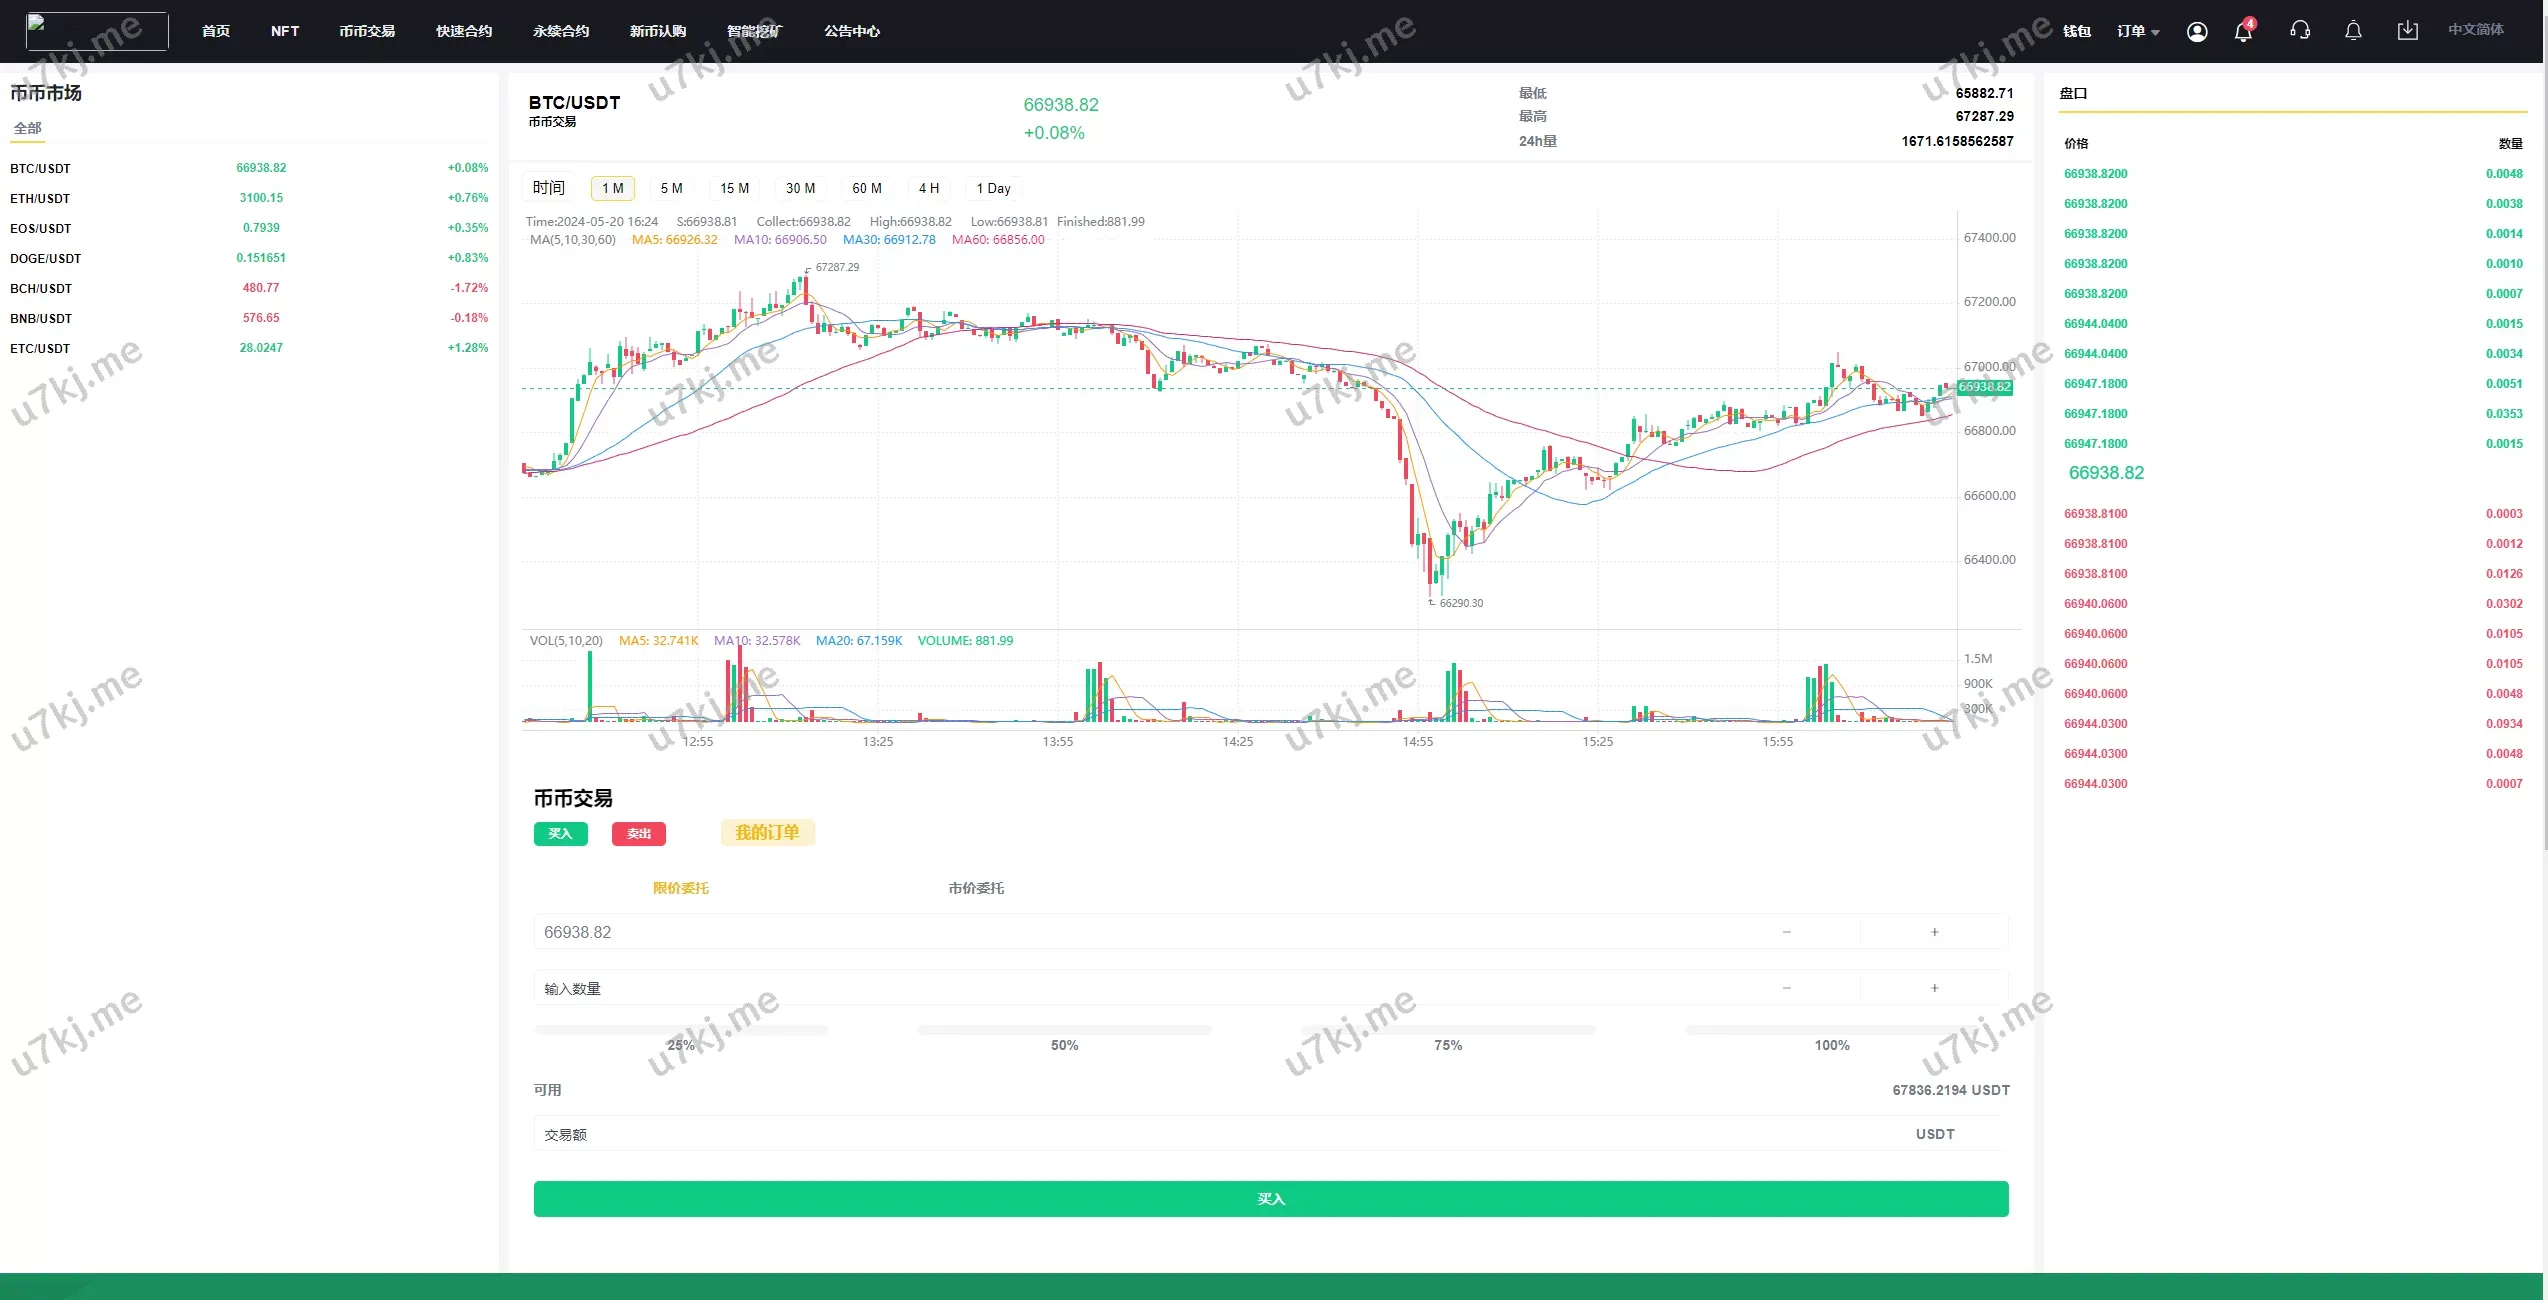Expand the 订单 orders dropdown

click(x=2138, y=32)
